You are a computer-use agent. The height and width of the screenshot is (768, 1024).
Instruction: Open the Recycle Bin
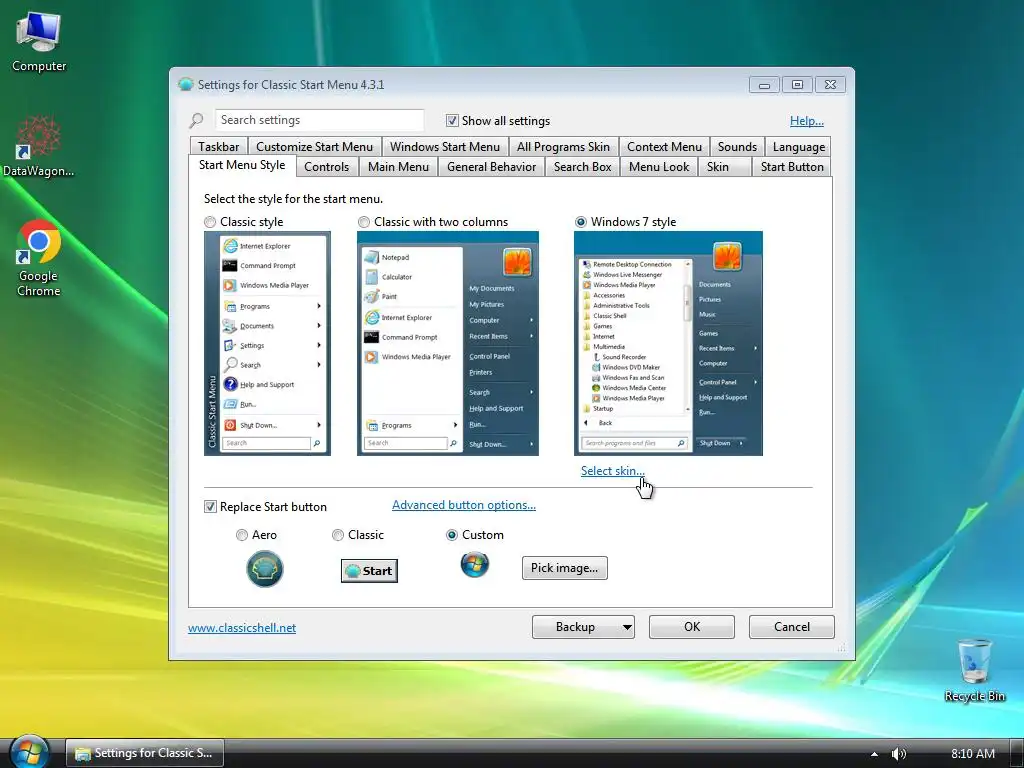tap(974, 671)
